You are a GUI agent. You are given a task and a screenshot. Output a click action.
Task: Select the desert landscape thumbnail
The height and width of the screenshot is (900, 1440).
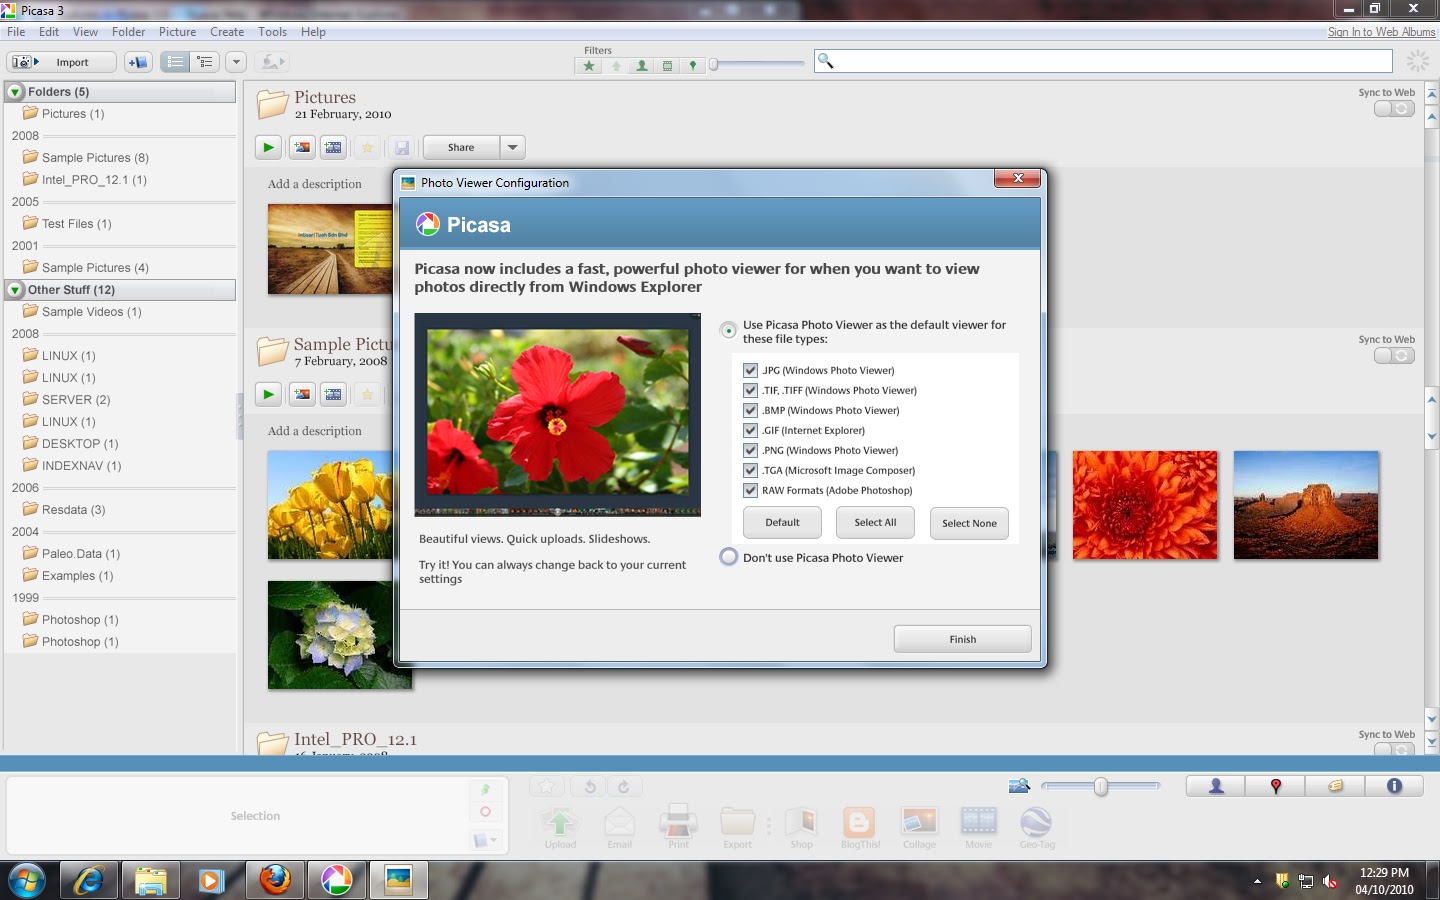1306,504
